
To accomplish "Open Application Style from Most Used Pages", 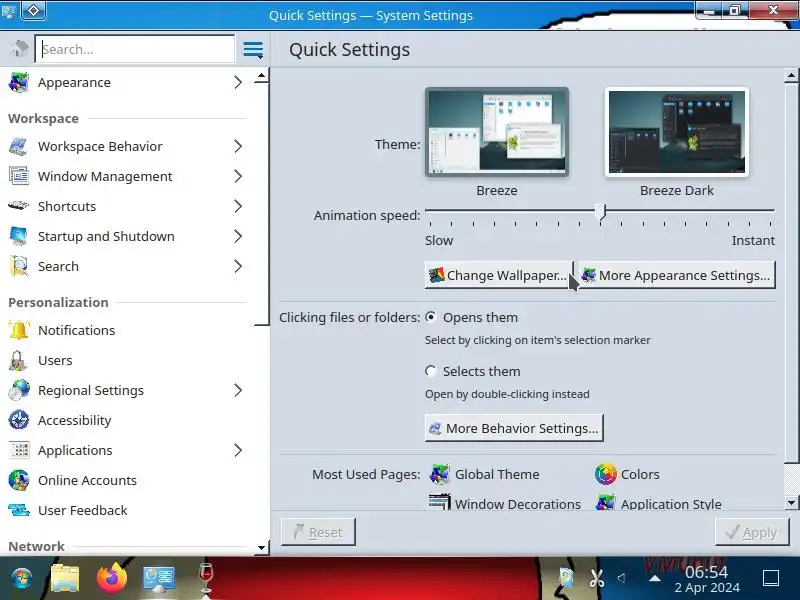I will pyautogui.click(x=658, y=503).
